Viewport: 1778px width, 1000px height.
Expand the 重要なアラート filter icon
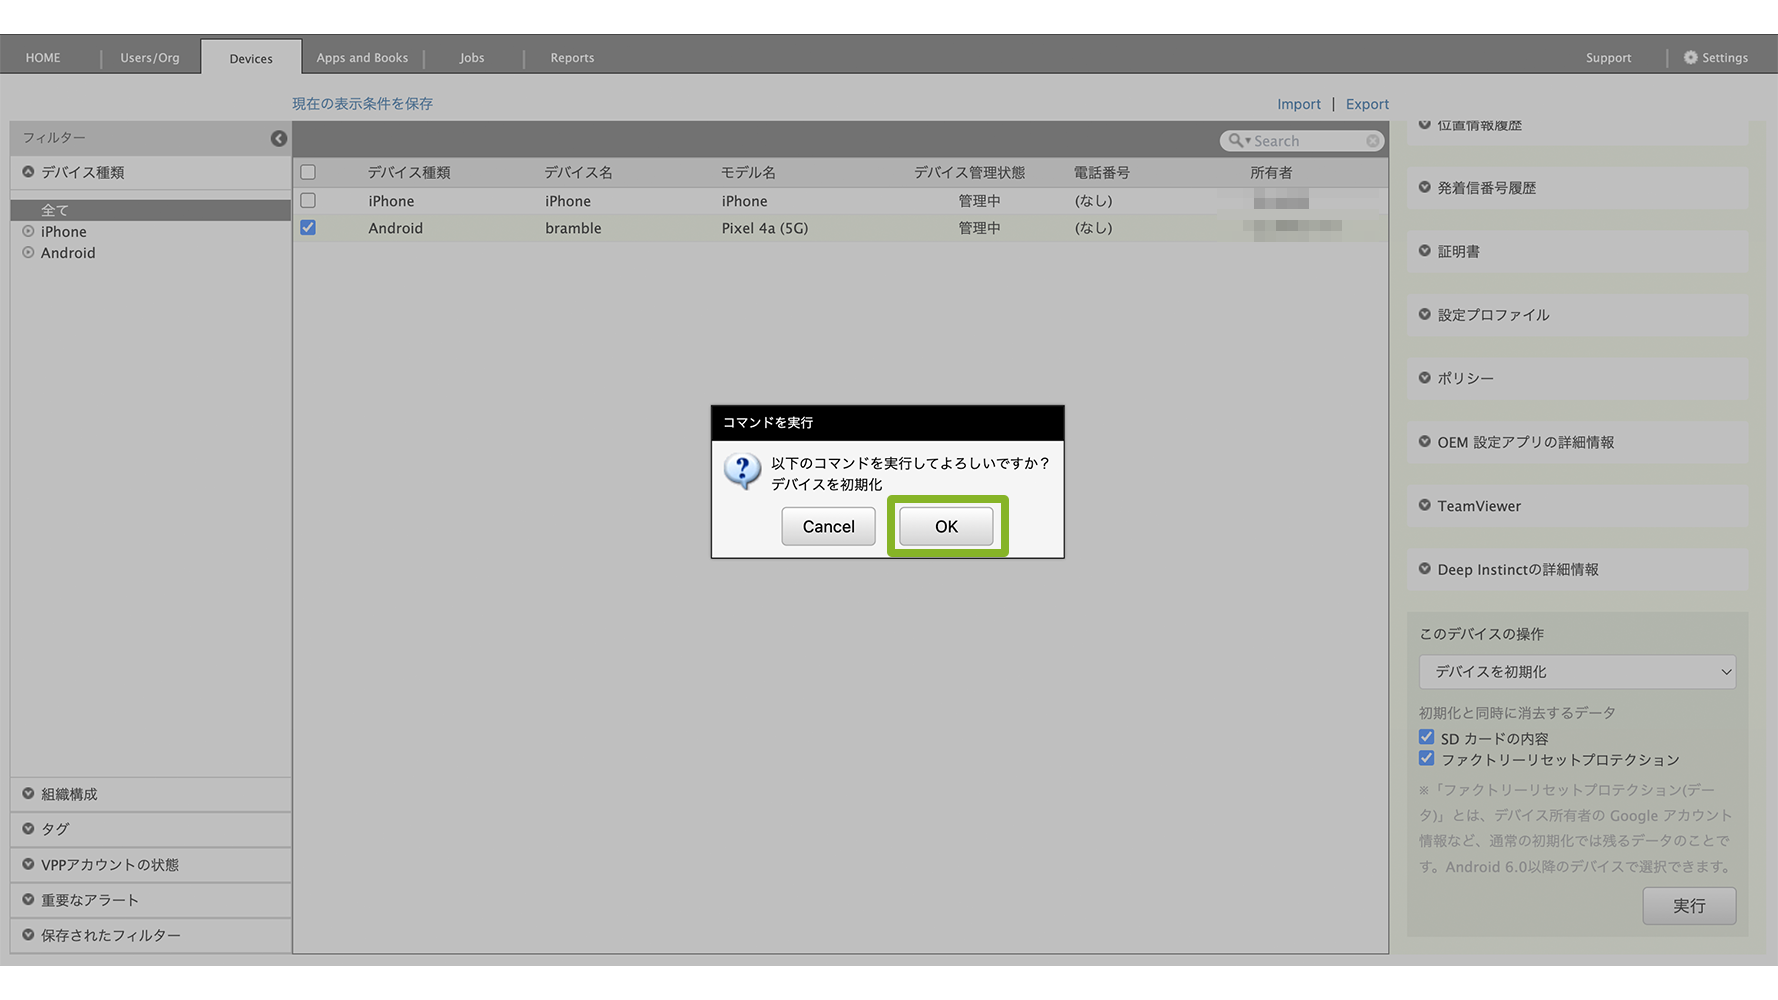click(28, 900)
